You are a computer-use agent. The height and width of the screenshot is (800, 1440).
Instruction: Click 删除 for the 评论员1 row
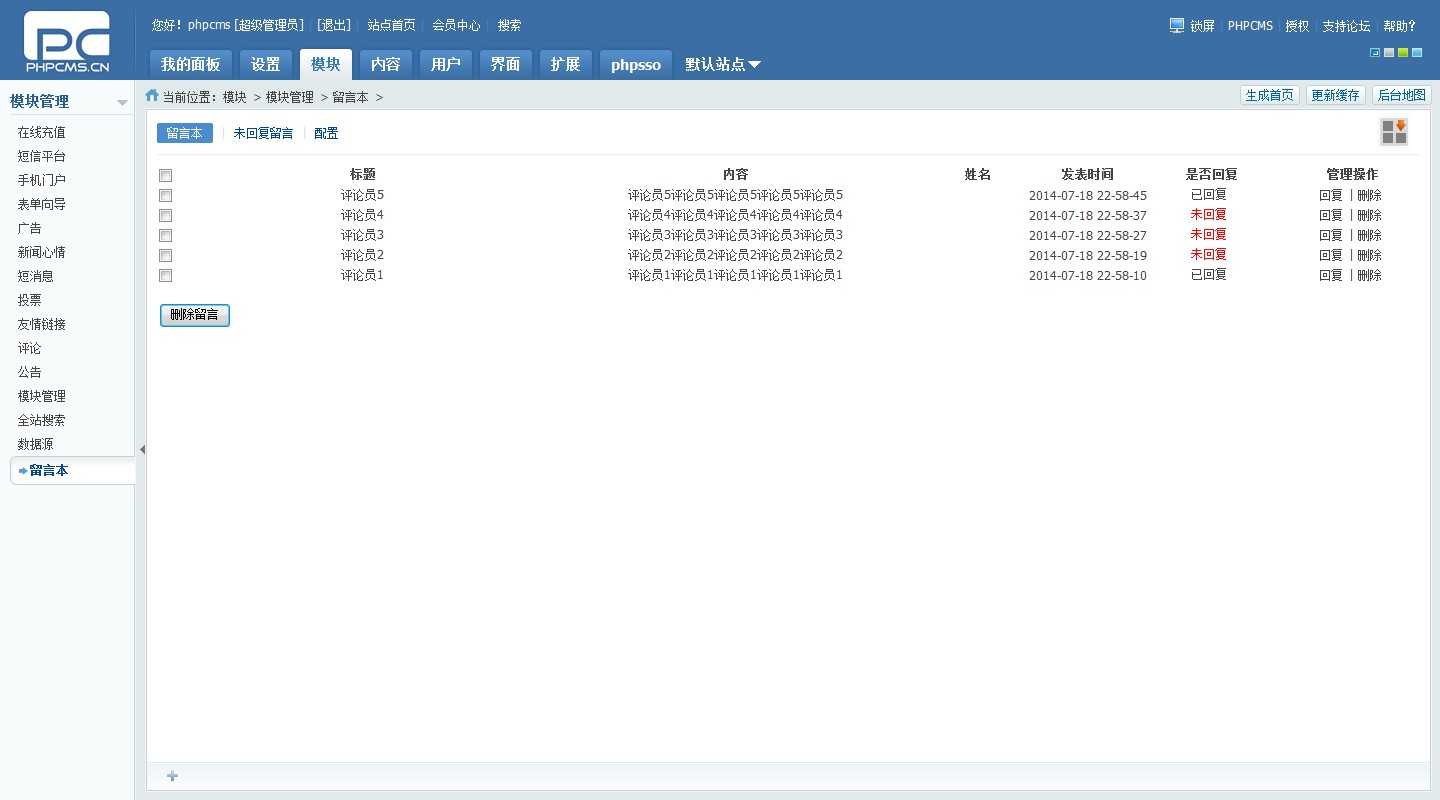click(1369, 275)
